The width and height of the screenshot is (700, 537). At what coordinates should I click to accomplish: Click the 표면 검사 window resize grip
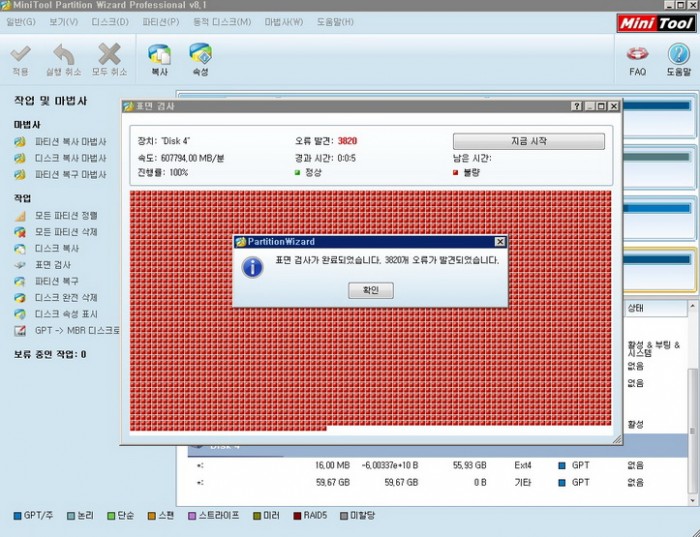pyautogui.click(x=617, y=440)
